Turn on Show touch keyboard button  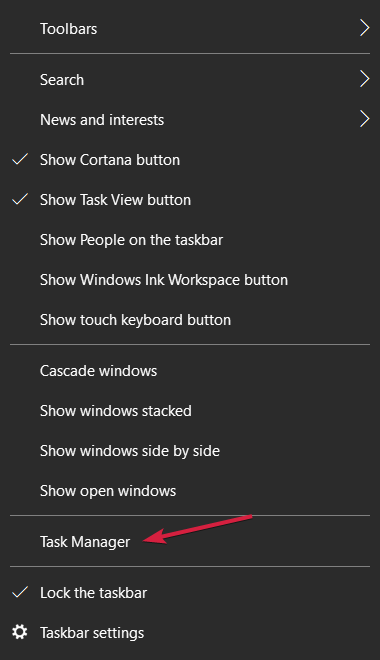190,320
